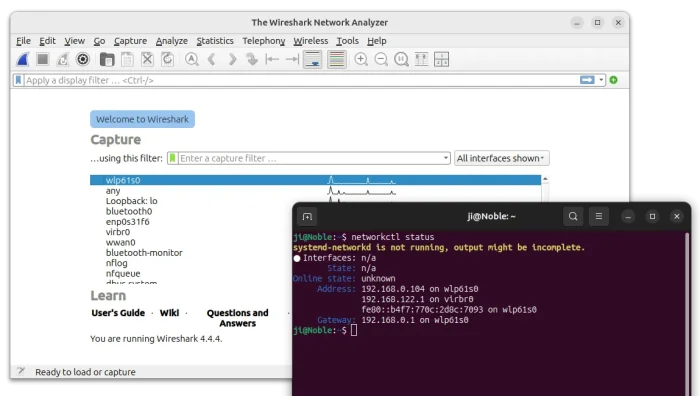Select bluetooth-monitor interface

(x=144, y=253)
